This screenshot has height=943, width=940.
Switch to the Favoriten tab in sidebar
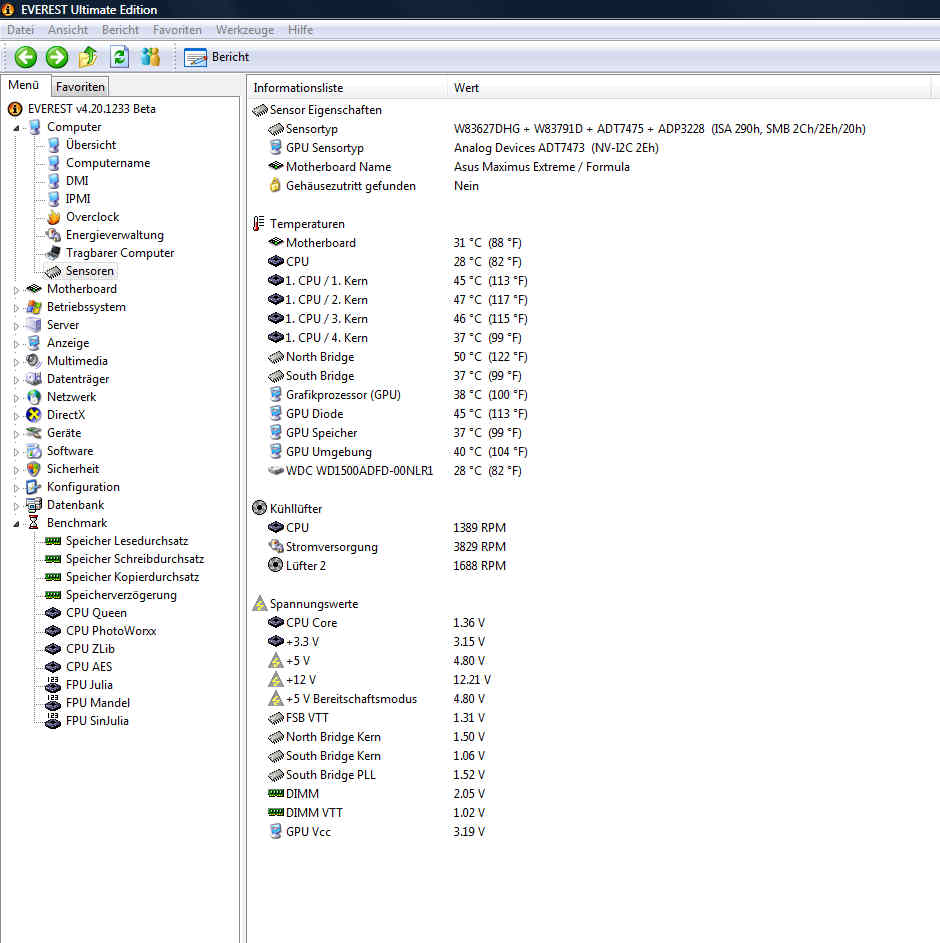(80, 87)
